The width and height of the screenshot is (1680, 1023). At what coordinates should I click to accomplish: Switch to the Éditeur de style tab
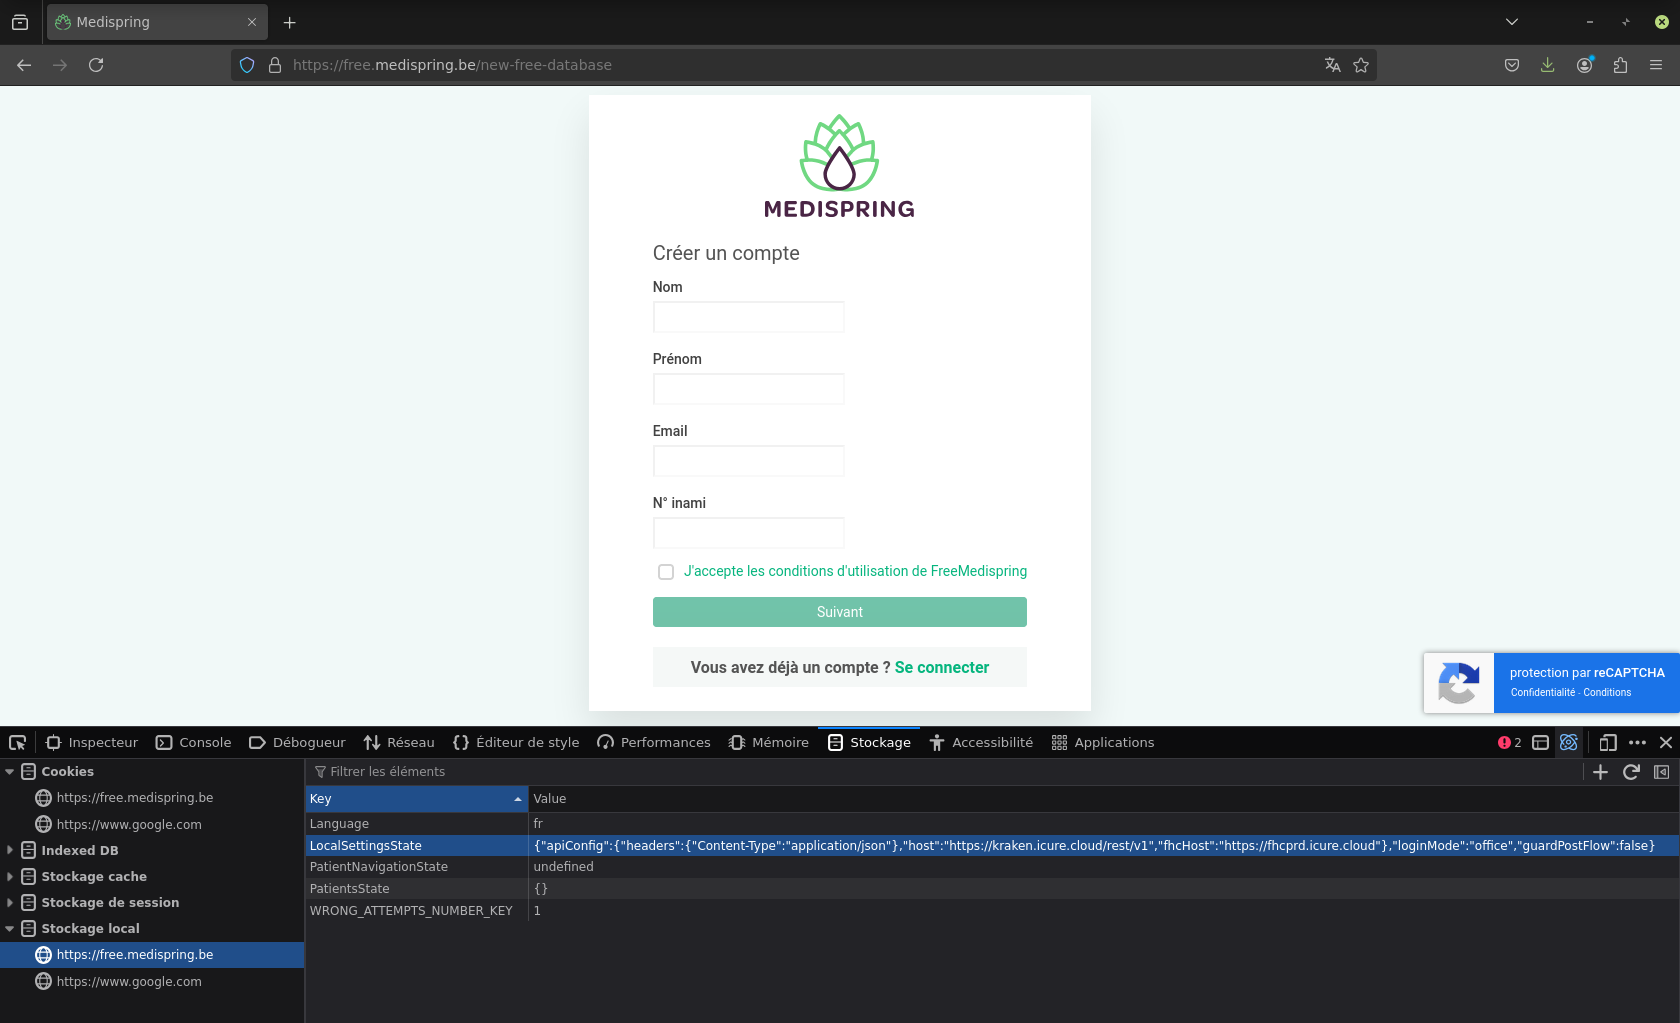click(x=516, y=742)
